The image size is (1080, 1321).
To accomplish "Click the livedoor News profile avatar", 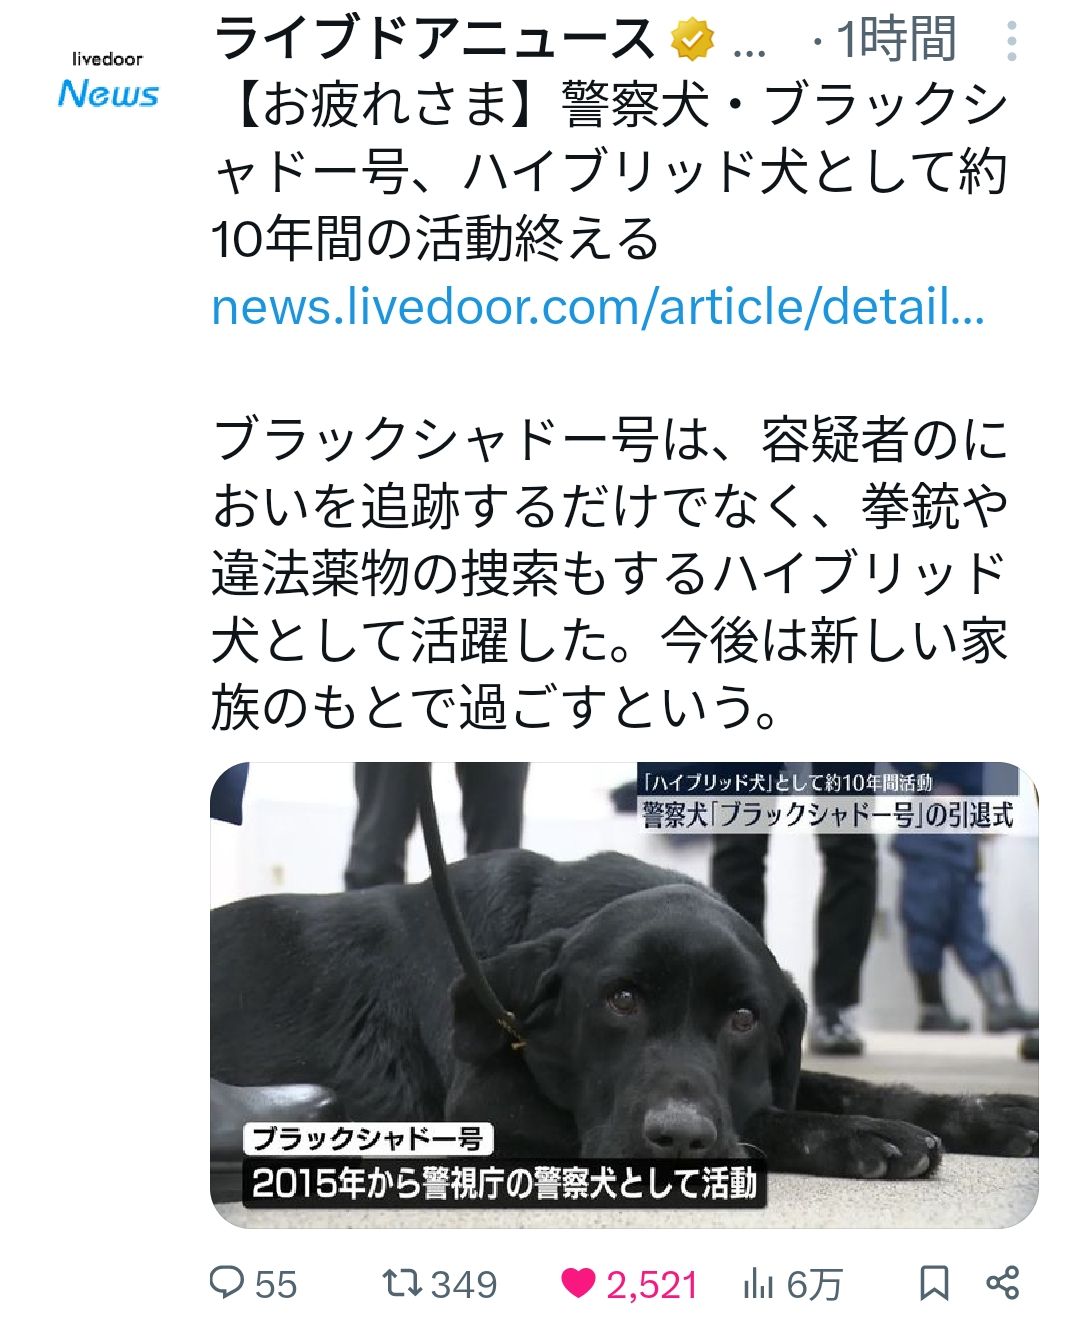I will [x=108, y=80].
